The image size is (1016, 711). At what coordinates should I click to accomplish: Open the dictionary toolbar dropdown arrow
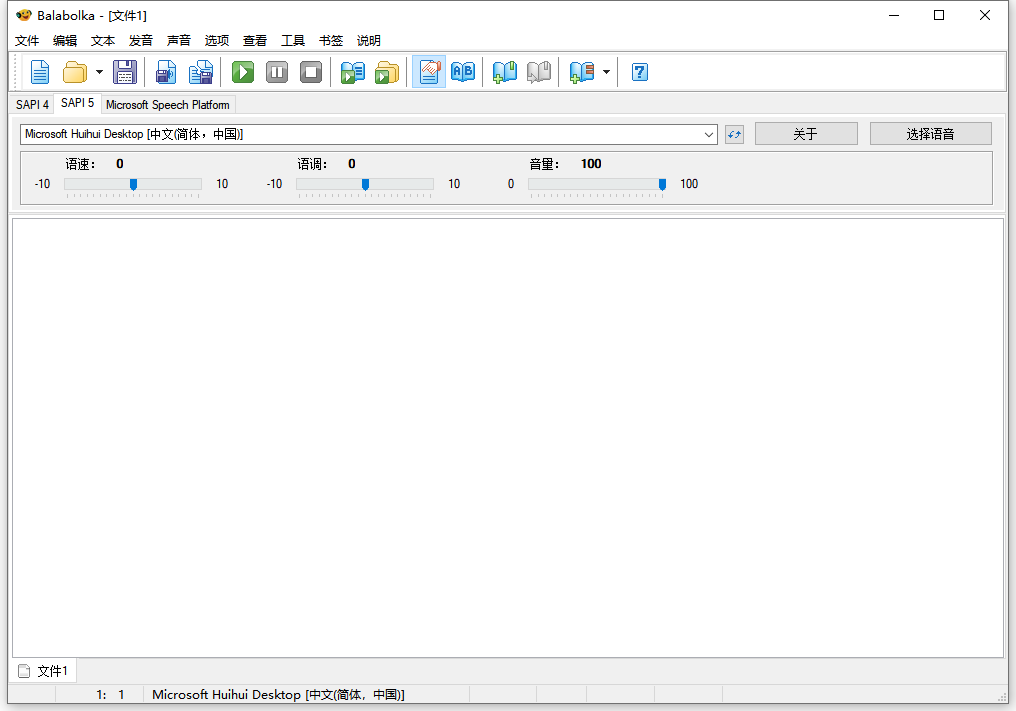pos(606,71)
